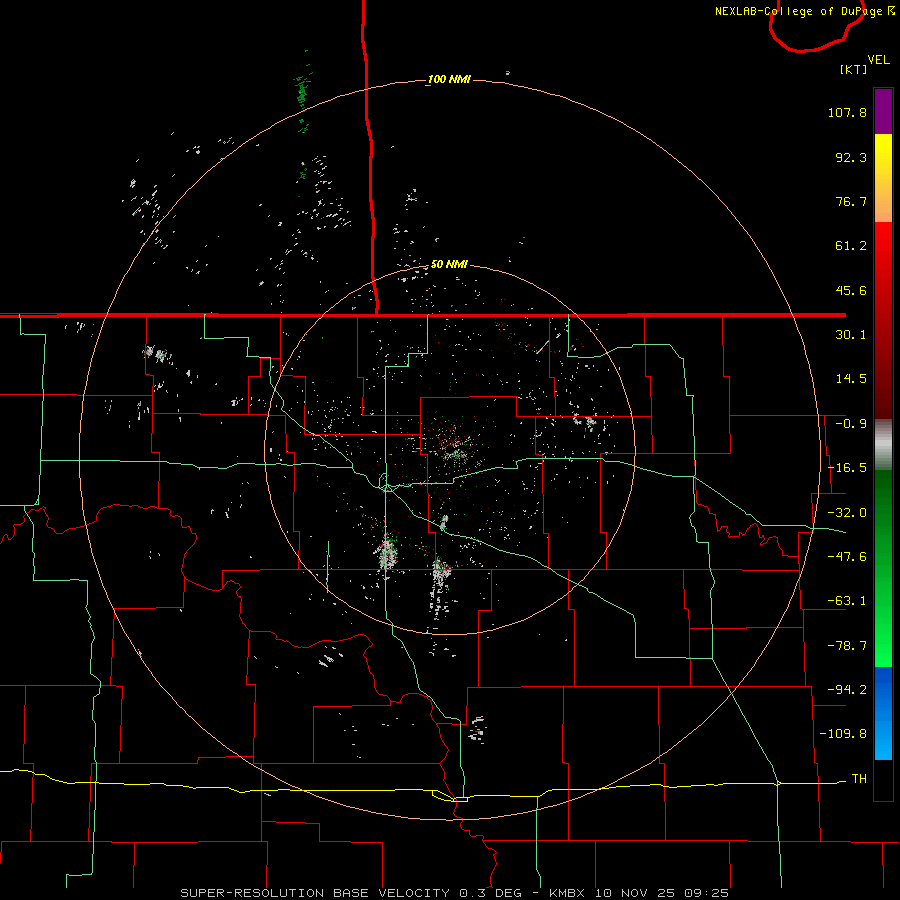Click the 92.3 legend value
Screen dimensions: 900x900
point(851,157)
